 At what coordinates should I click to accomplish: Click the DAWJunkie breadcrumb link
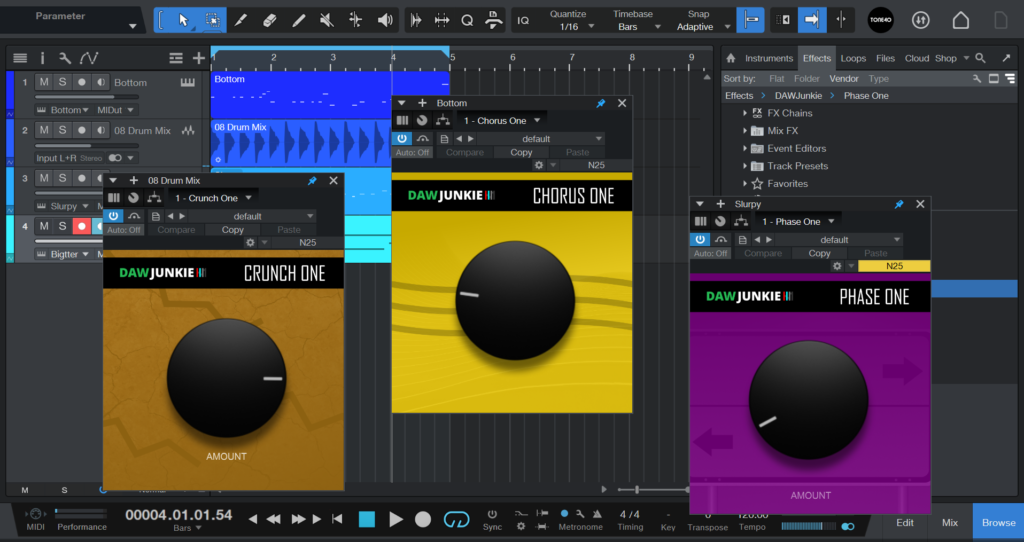[798, 95]
